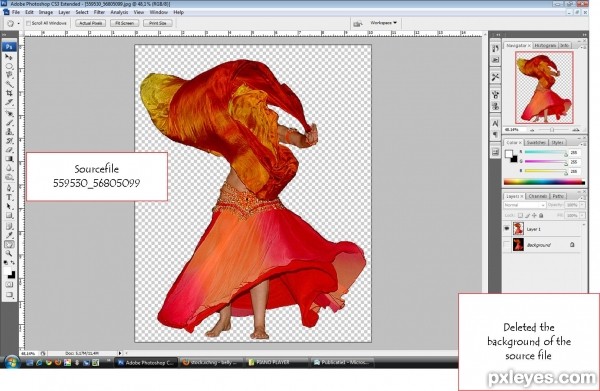
Task: Switch to the Histogram tab
Action: pos(545,46)
